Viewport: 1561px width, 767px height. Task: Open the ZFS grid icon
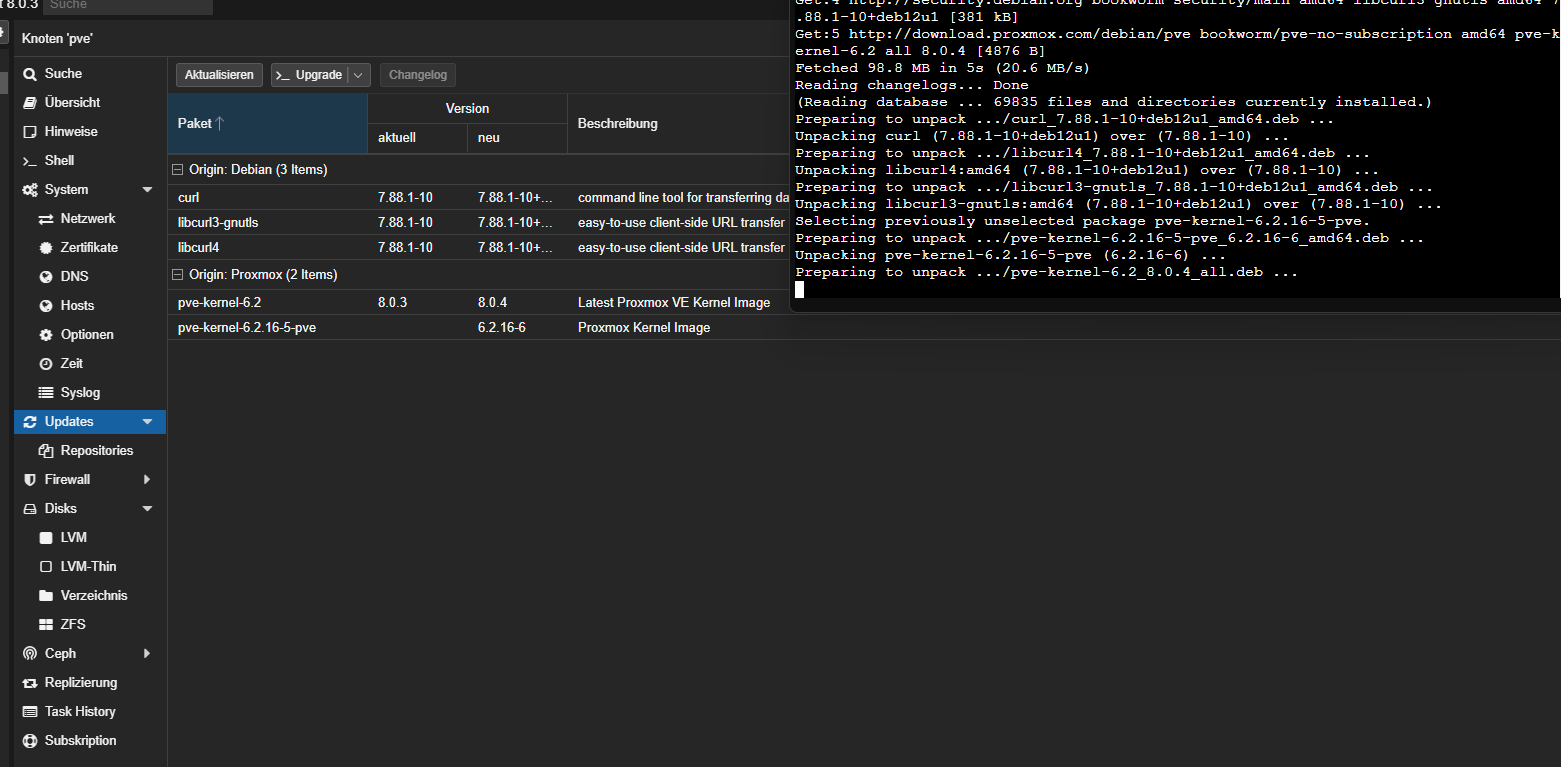point(46,624)
